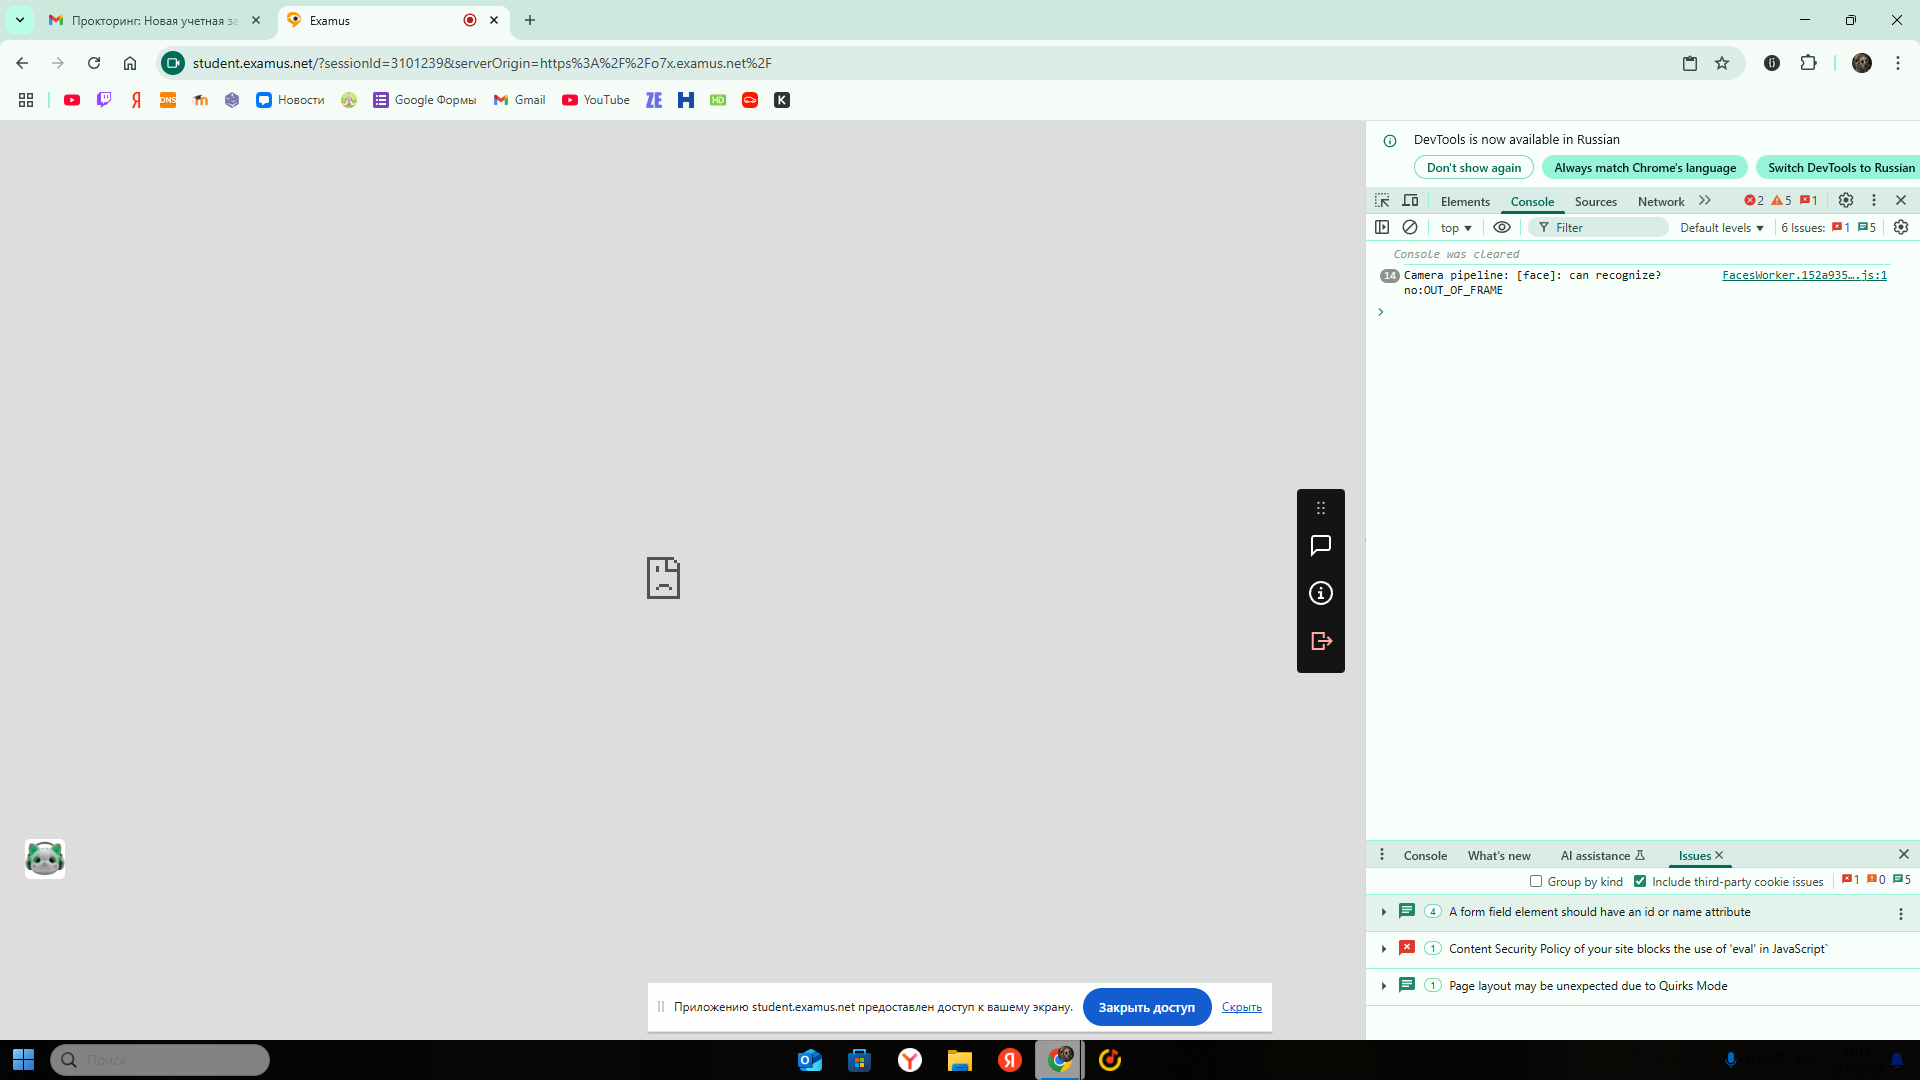The image size is (1920, 1080).
Task: Click the info icon in Examus sidebar
Action: [1320, 593]
